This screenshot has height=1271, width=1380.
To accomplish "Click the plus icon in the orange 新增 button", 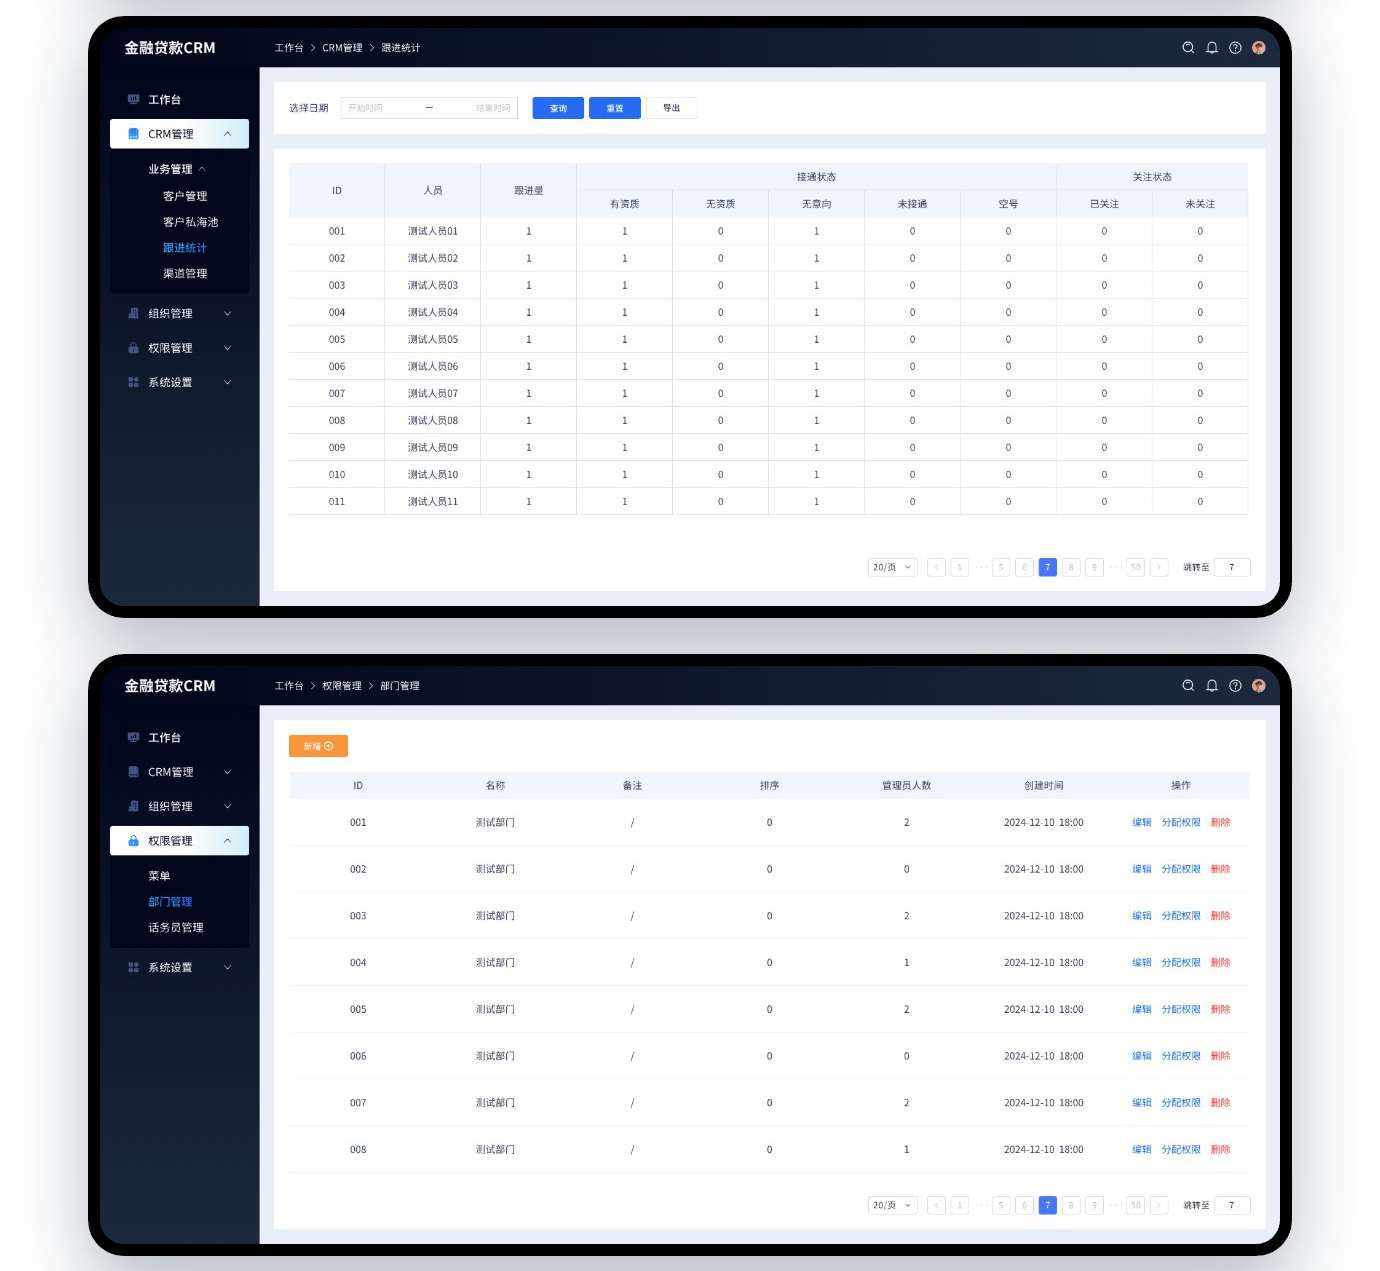I will tap(329, 747).
